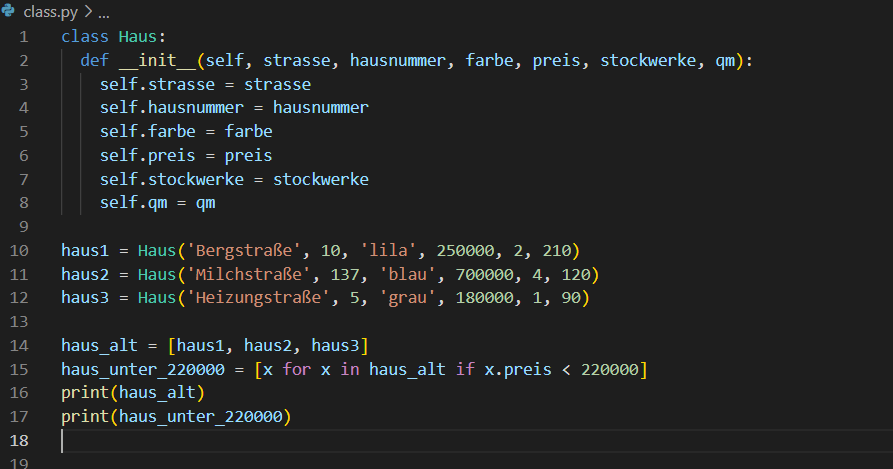Place cursor on empty line 18

300,441
